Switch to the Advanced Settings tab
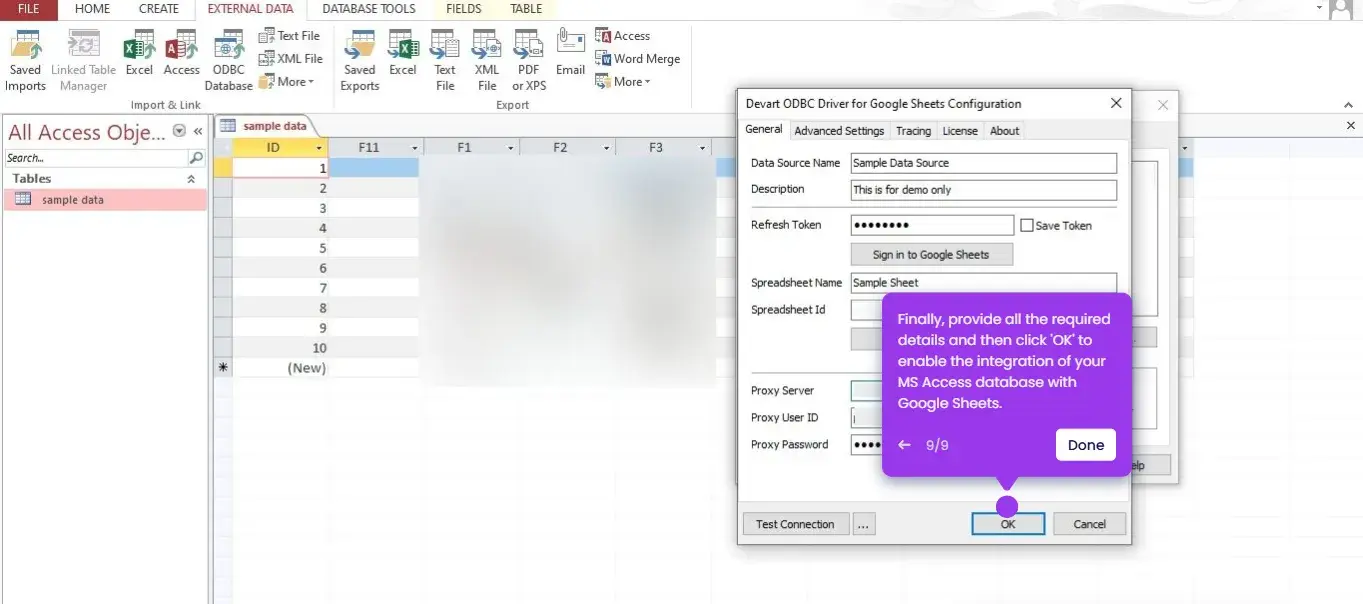This screenshot has width=1363, height=604. [839, 131]
